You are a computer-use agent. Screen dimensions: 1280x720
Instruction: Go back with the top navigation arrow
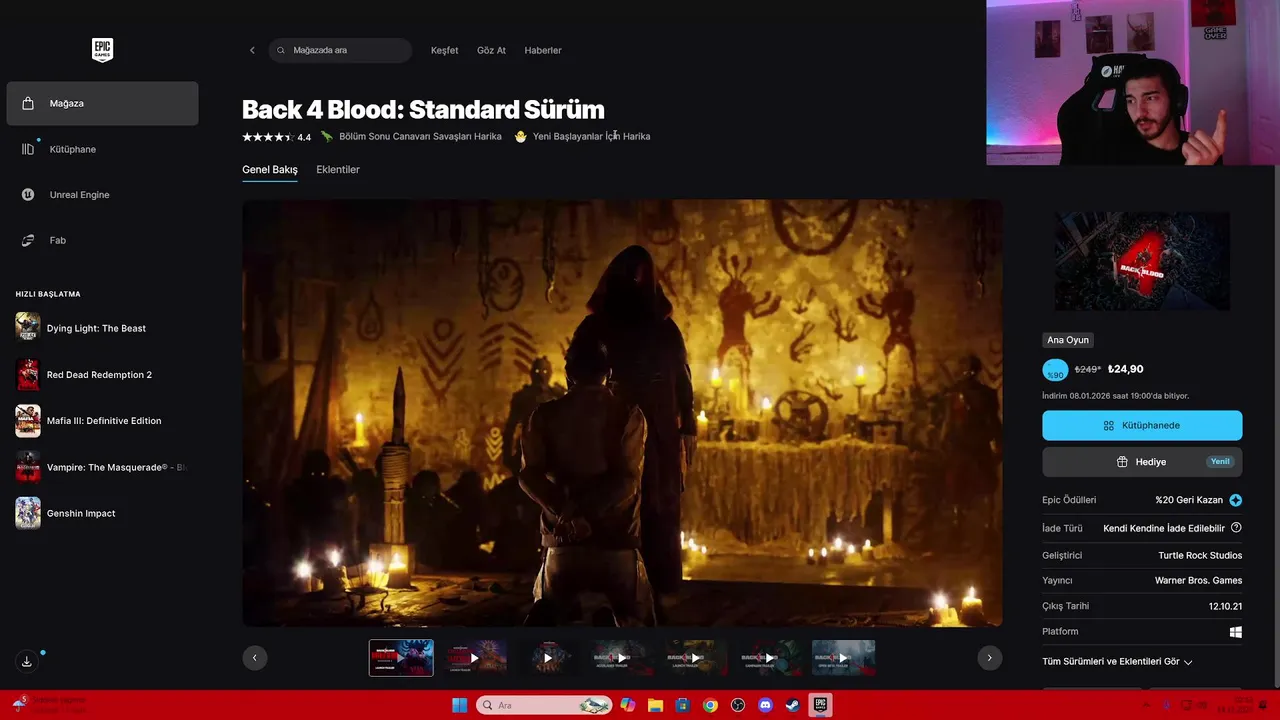click(x=252, y=50)
